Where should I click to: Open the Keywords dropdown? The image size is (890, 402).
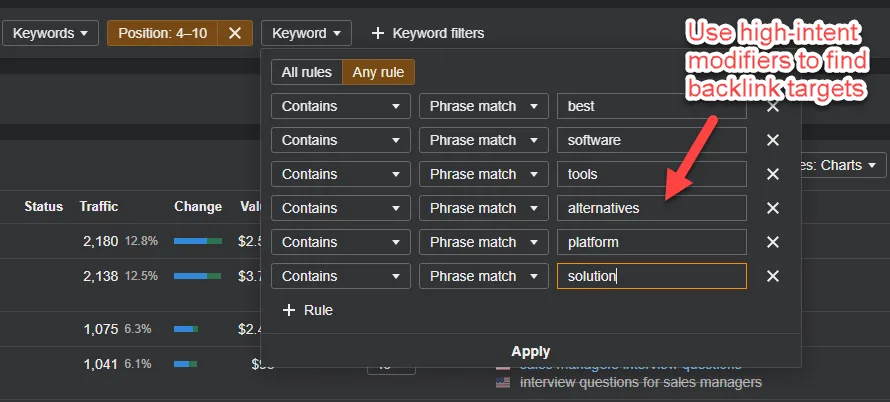50,33
